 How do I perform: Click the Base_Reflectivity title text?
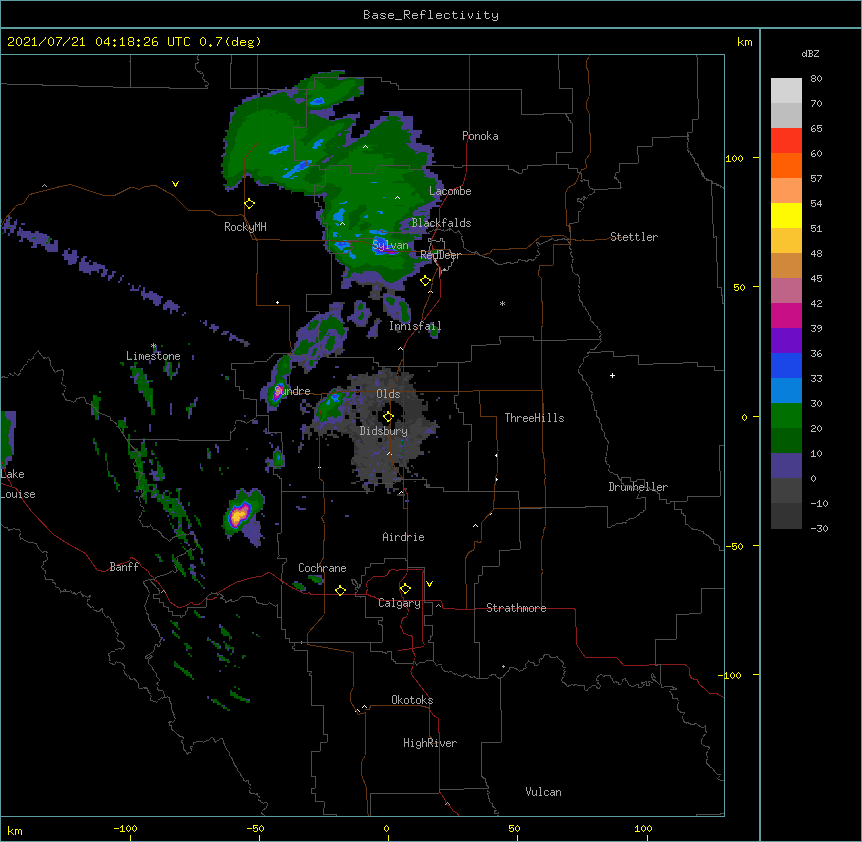pos(431,15)
